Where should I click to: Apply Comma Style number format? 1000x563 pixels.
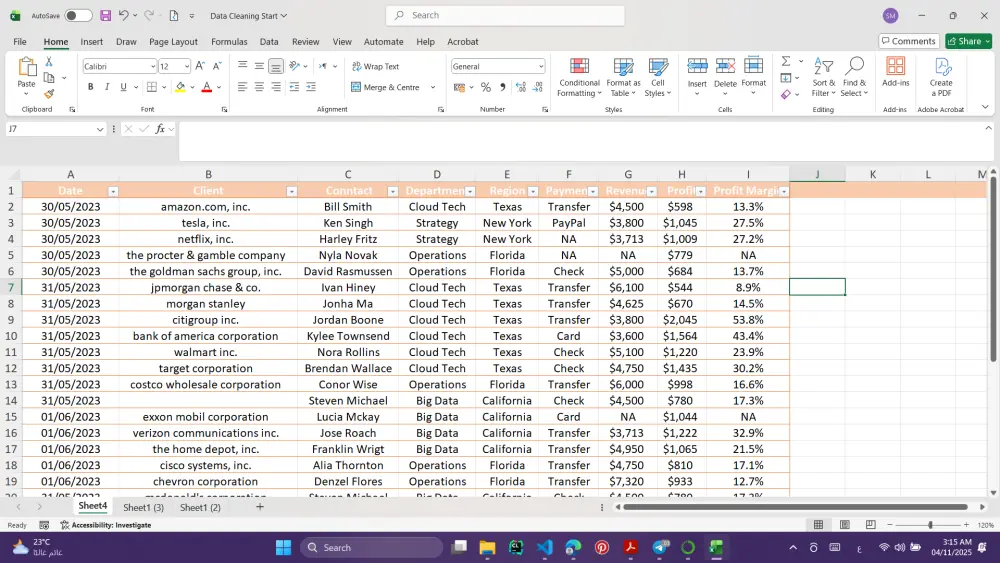[x=503, y=87]
